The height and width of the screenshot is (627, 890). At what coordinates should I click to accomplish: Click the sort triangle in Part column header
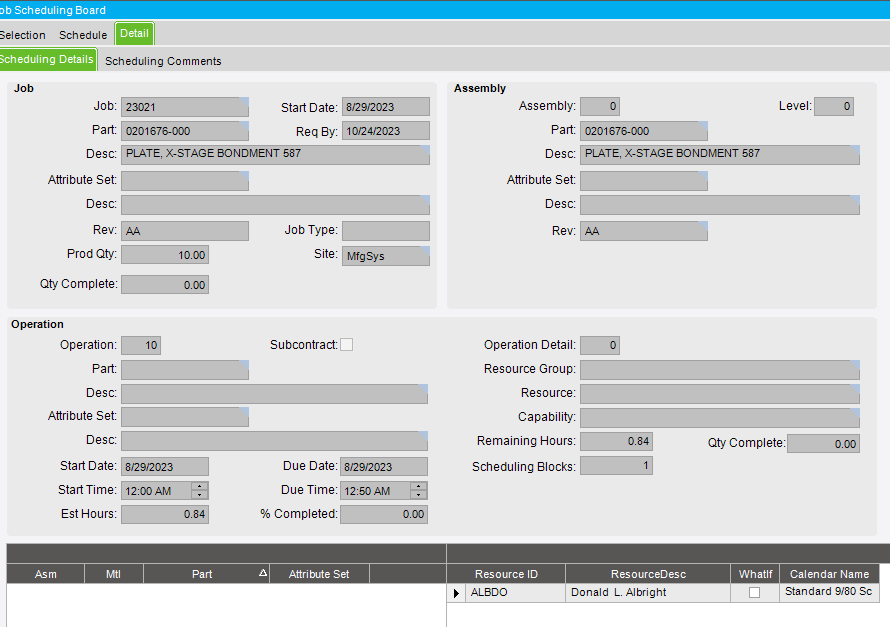point(263,573)
